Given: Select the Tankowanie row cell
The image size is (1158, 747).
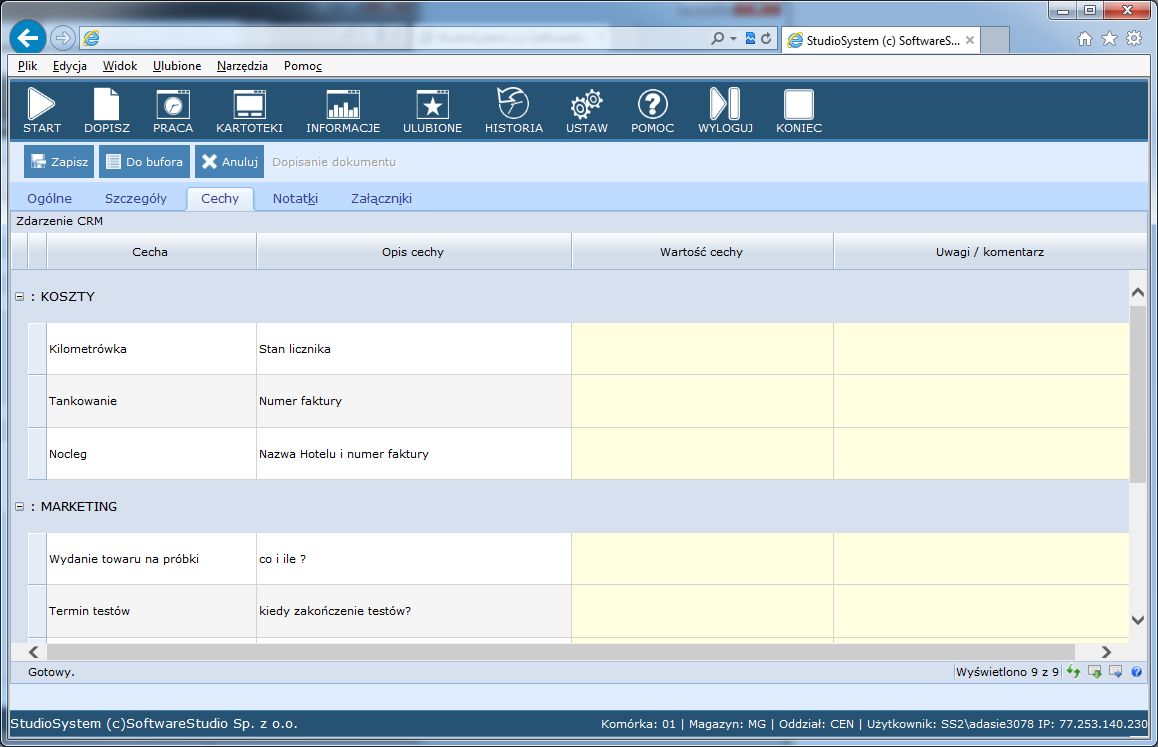Looking at the screenshot, I should [151, 401].
